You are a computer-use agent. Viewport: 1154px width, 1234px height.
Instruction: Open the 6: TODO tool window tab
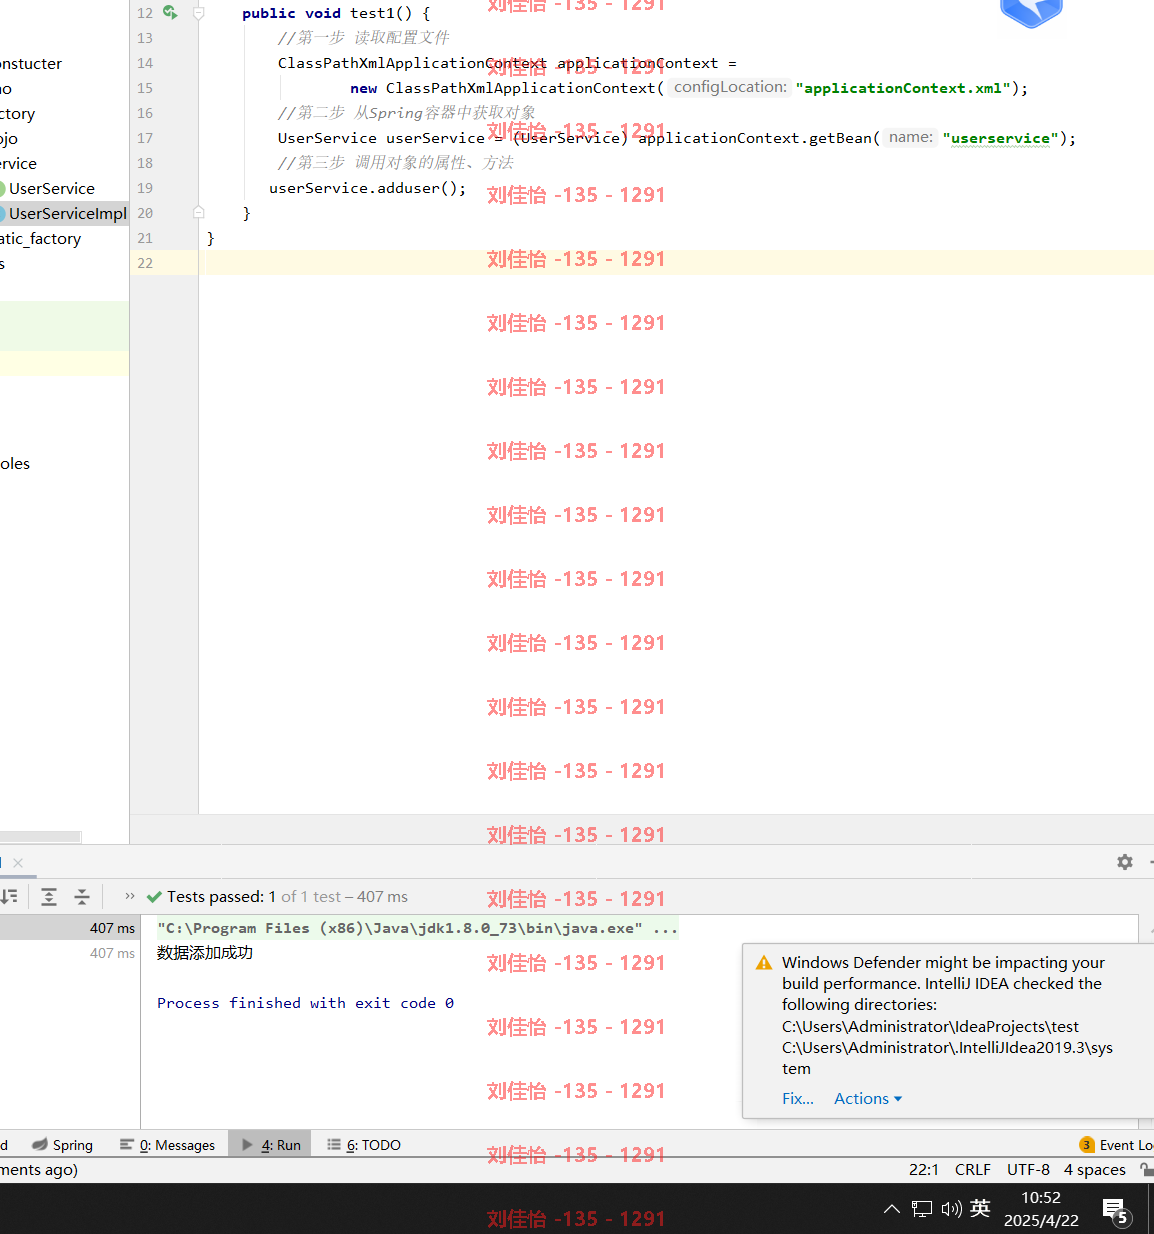click(364, 1145)
